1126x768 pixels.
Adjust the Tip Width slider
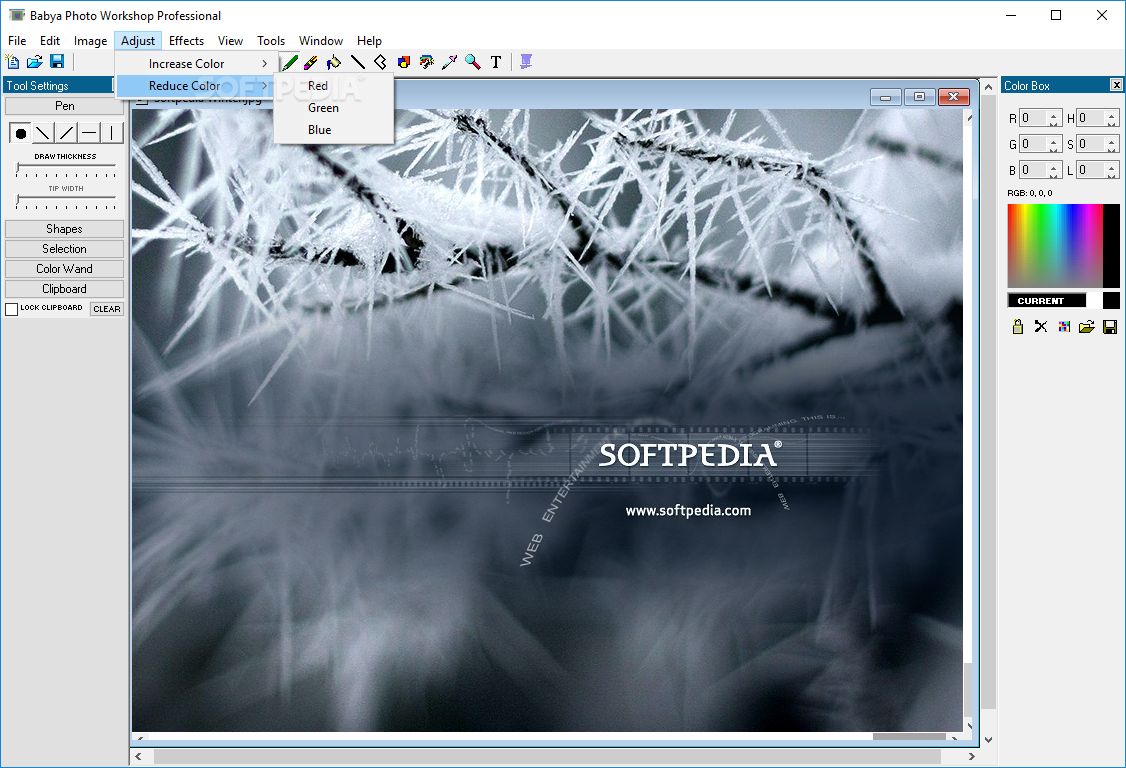pyautogui.click(x=66, y=202)
